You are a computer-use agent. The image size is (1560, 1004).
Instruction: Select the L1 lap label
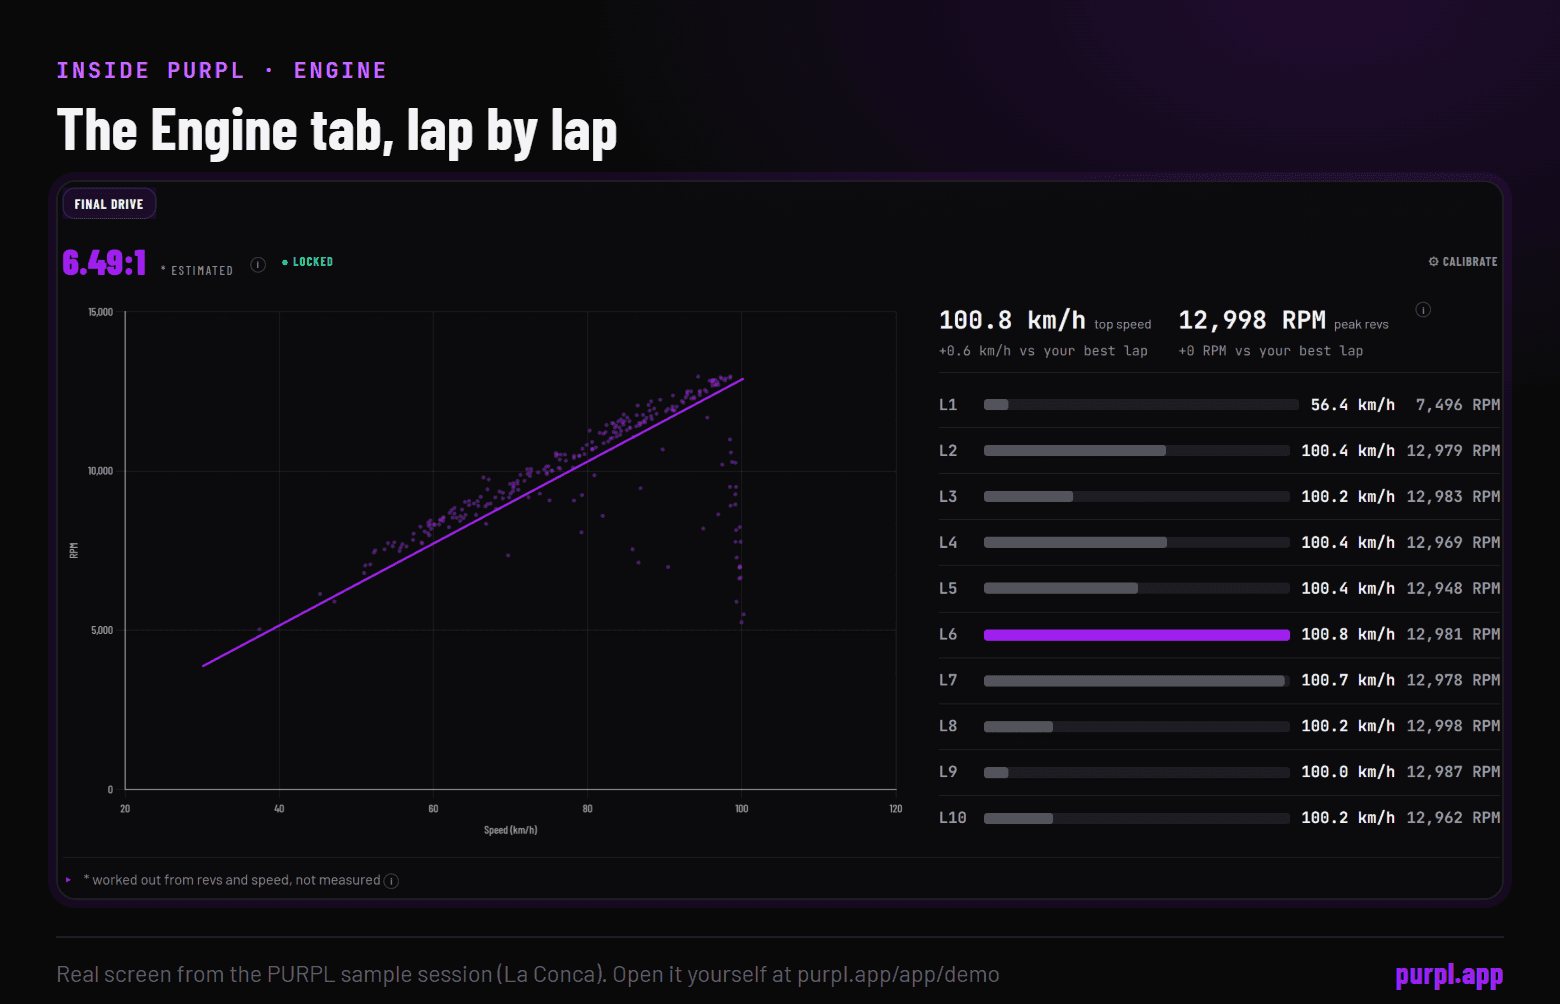point(948,405)
